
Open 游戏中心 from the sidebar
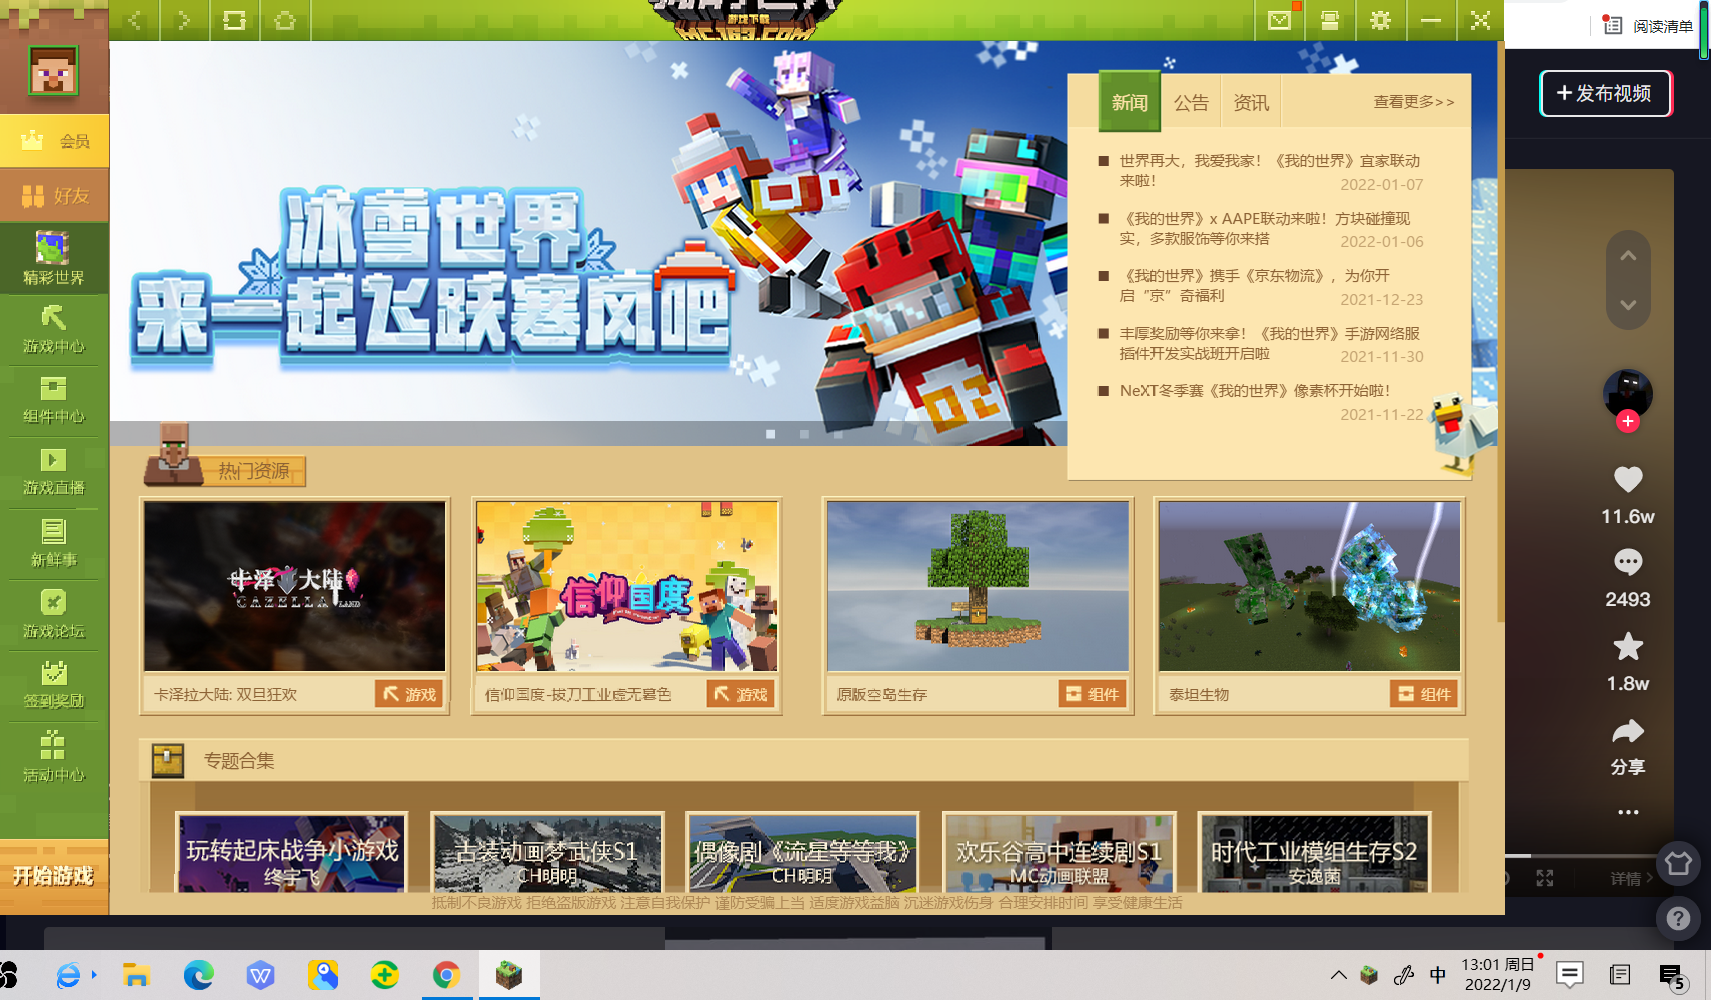click(54, 330)
